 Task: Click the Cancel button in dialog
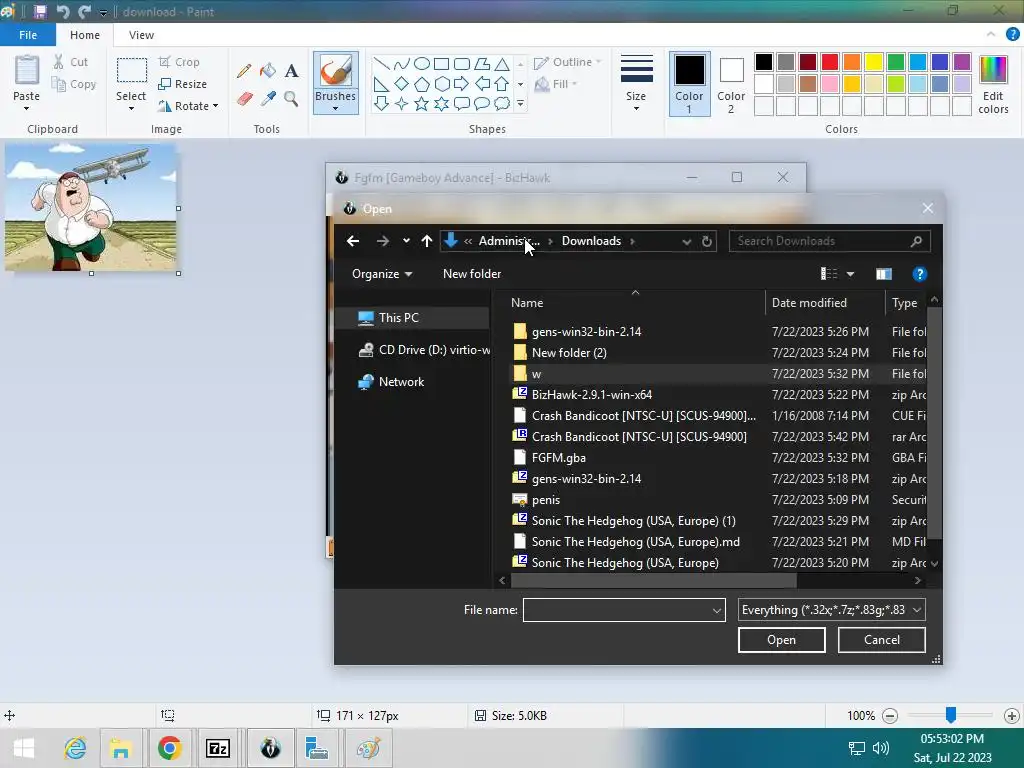tap(882, 640)
